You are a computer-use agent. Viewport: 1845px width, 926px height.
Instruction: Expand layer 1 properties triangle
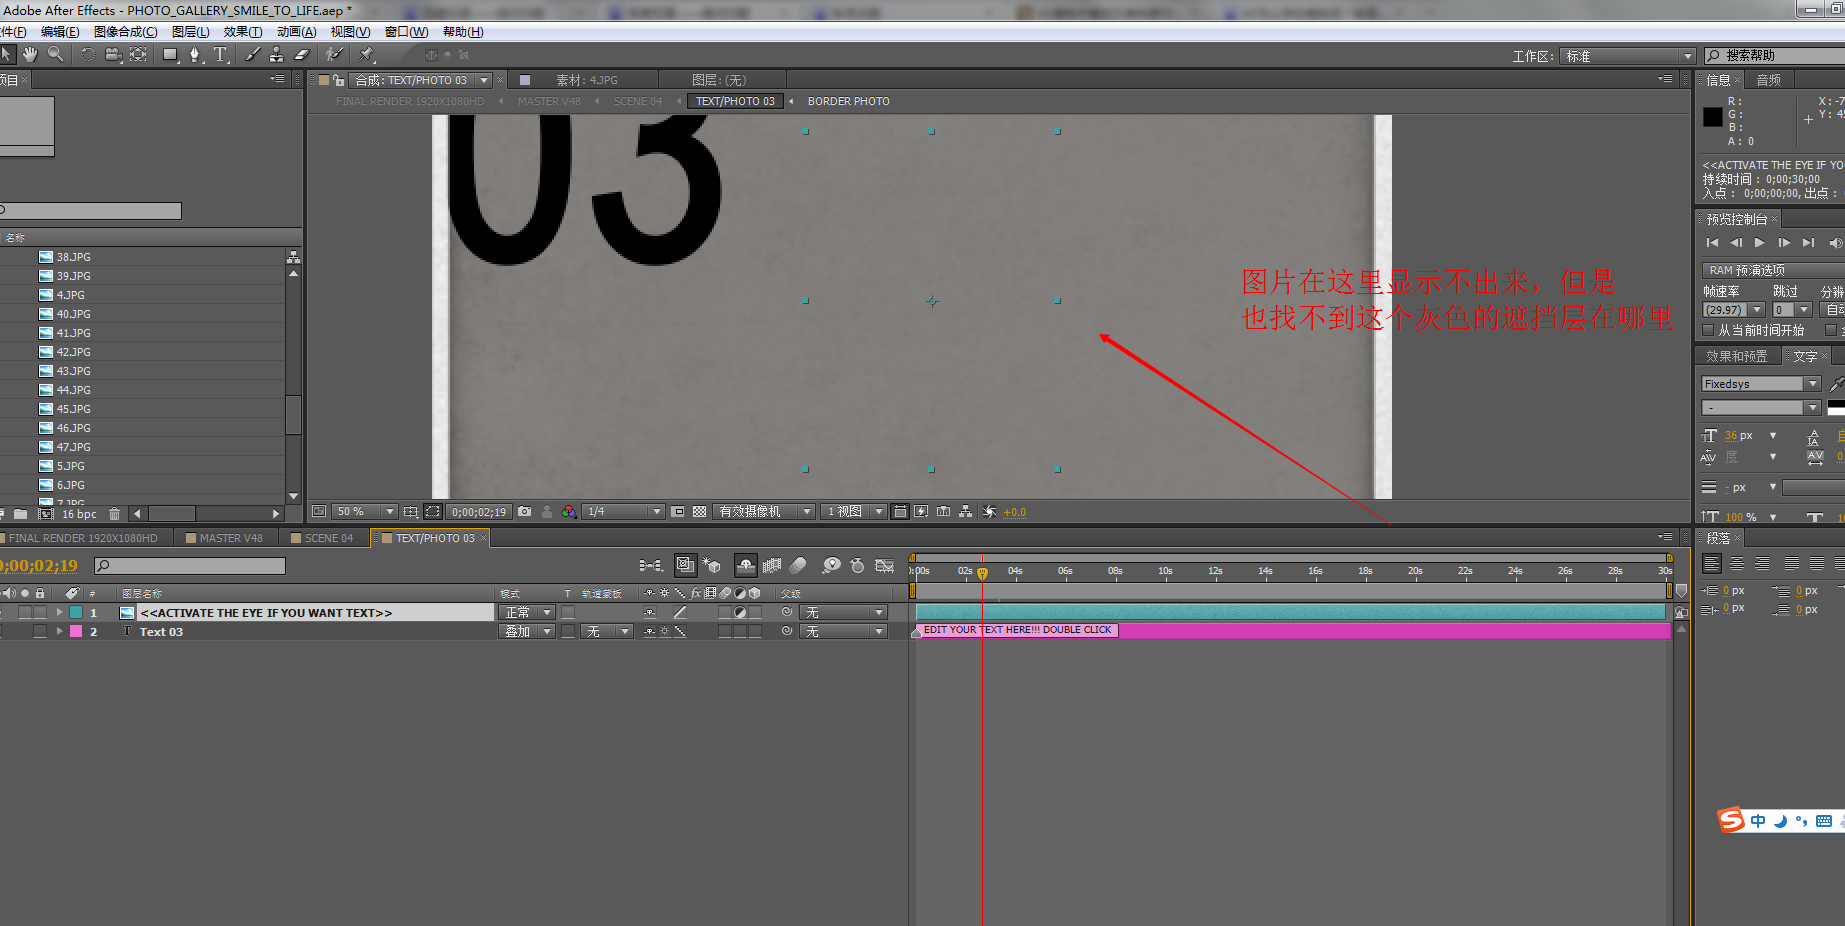[x=59, y=612]
